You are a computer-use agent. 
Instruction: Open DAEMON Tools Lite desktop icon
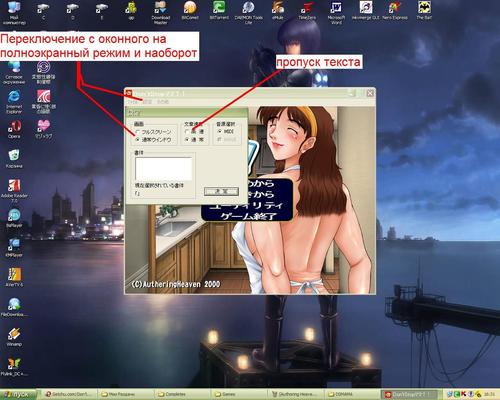click(x=248, y=12)
